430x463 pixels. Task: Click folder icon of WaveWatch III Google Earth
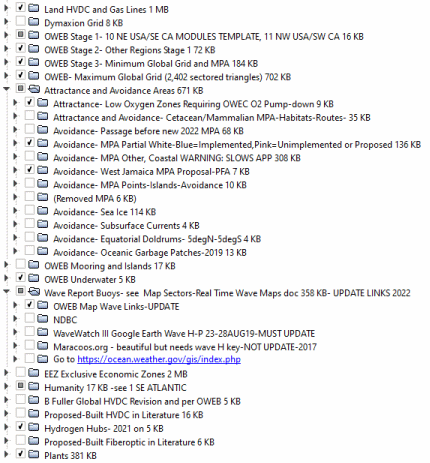[x=42, y=332]
